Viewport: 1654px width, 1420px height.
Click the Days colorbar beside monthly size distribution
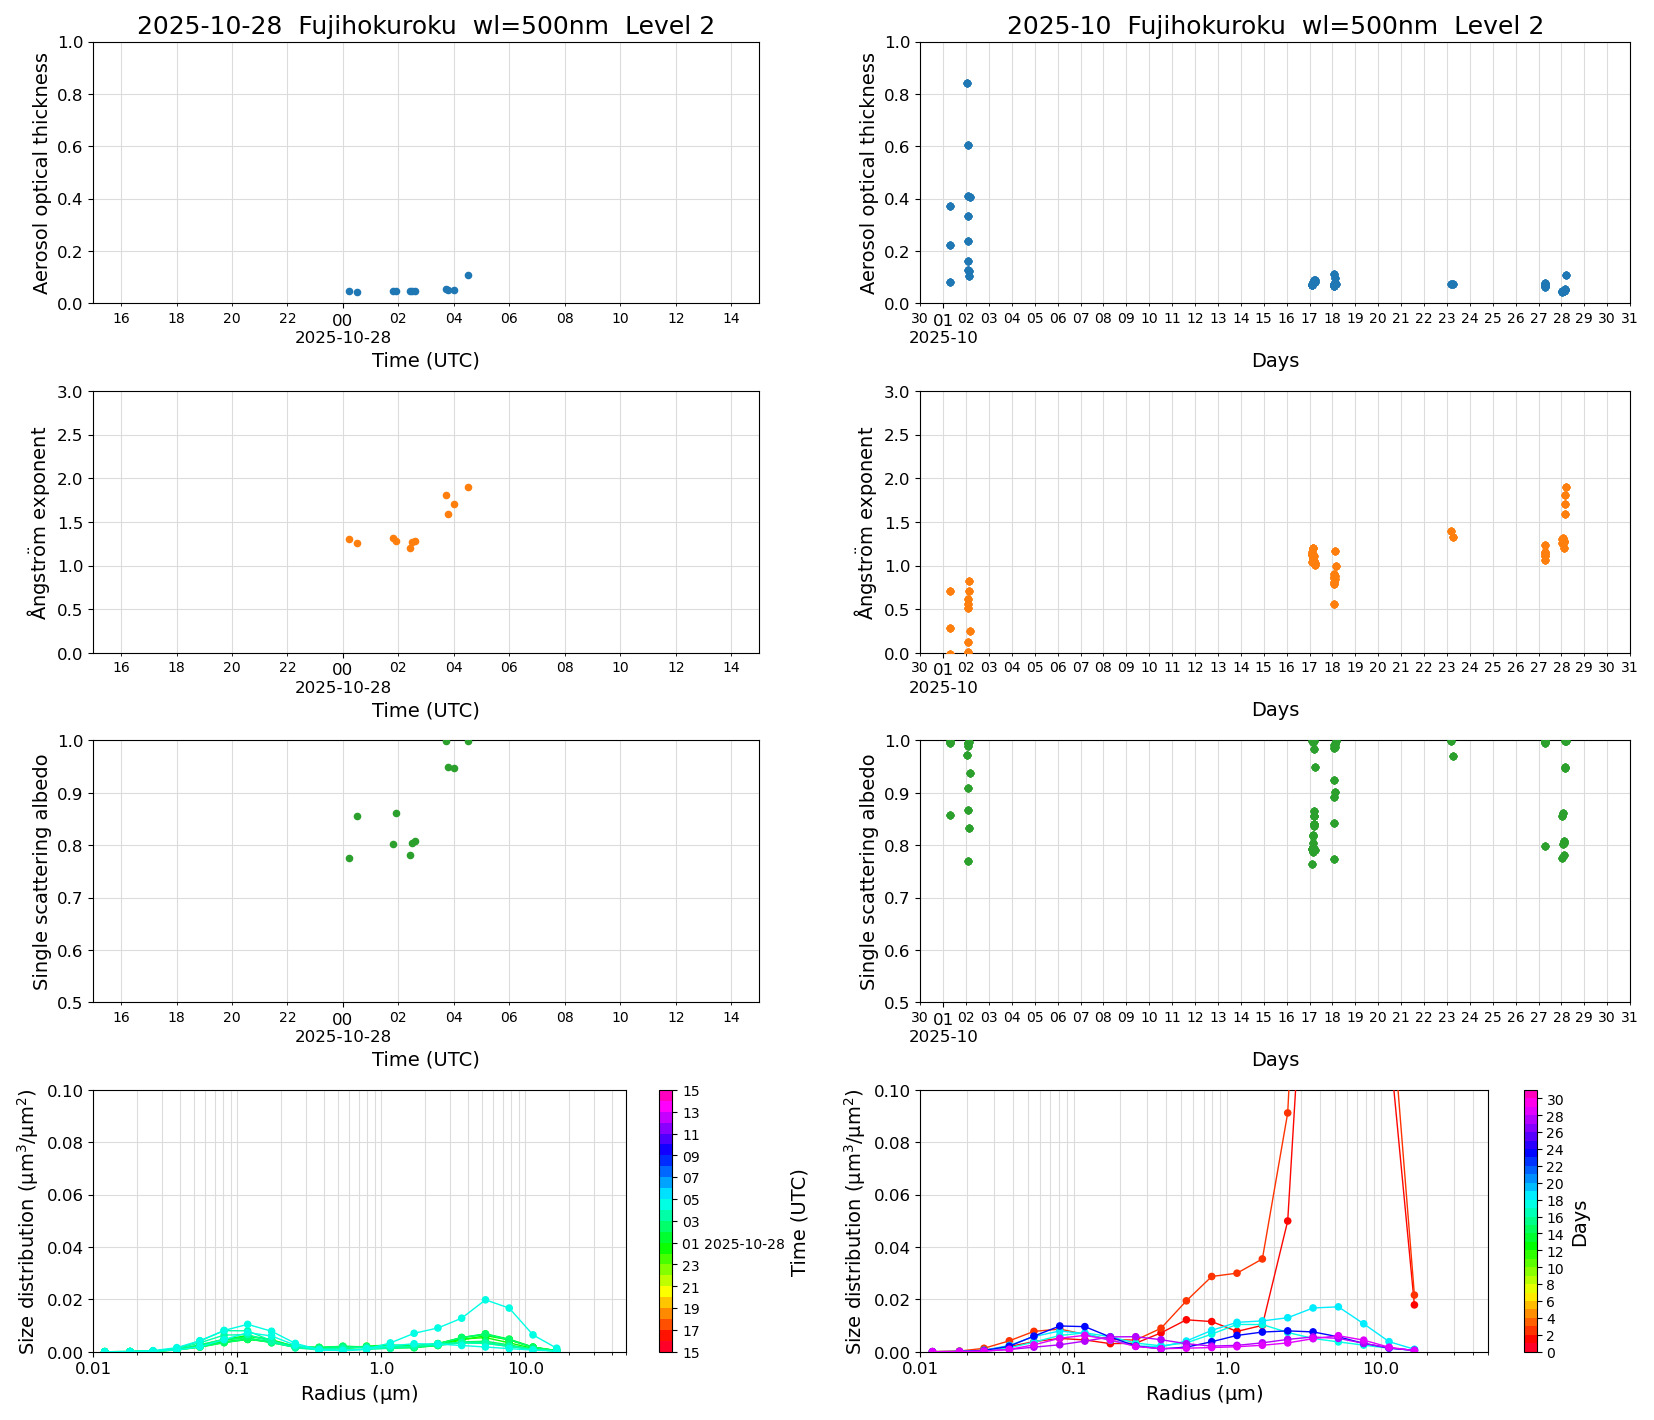(x=1531, y=1220)
